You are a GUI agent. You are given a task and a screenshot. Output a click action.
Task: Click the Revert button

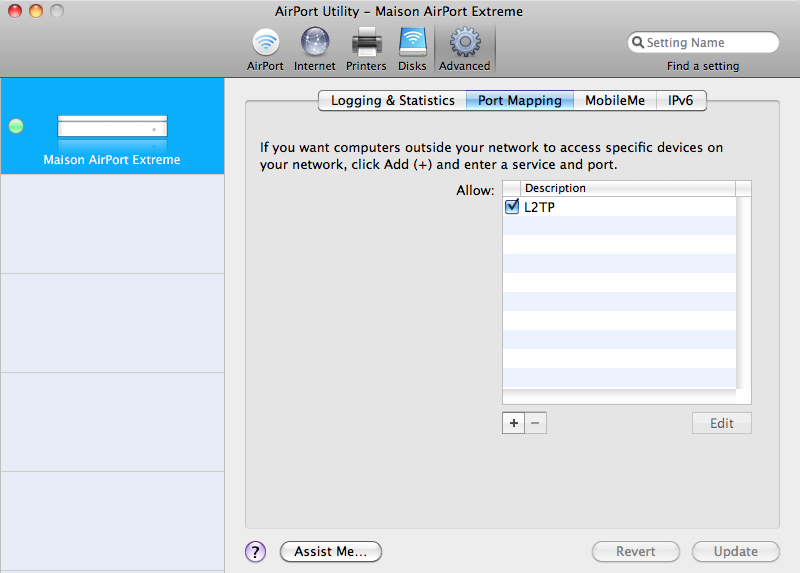pyautogui.click(x=635, y=551)
